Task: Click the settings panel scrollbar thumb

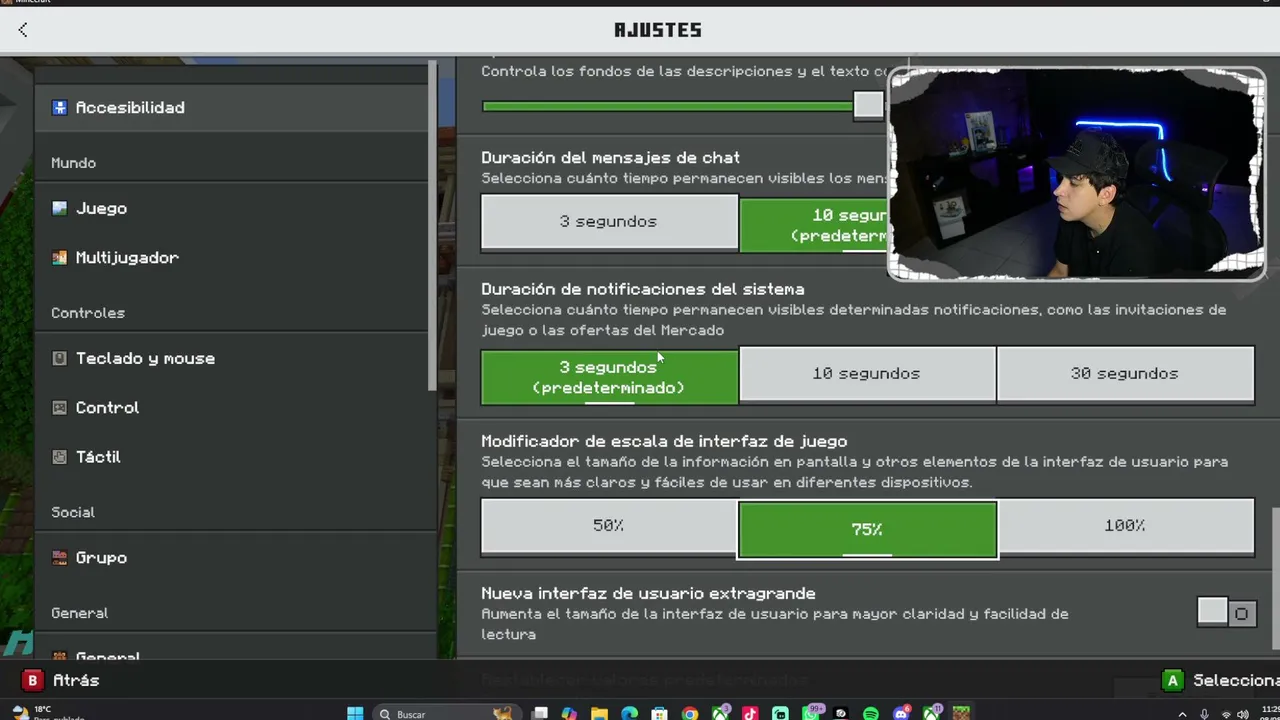Action: pyautogui.click(x=1275, y=578)
